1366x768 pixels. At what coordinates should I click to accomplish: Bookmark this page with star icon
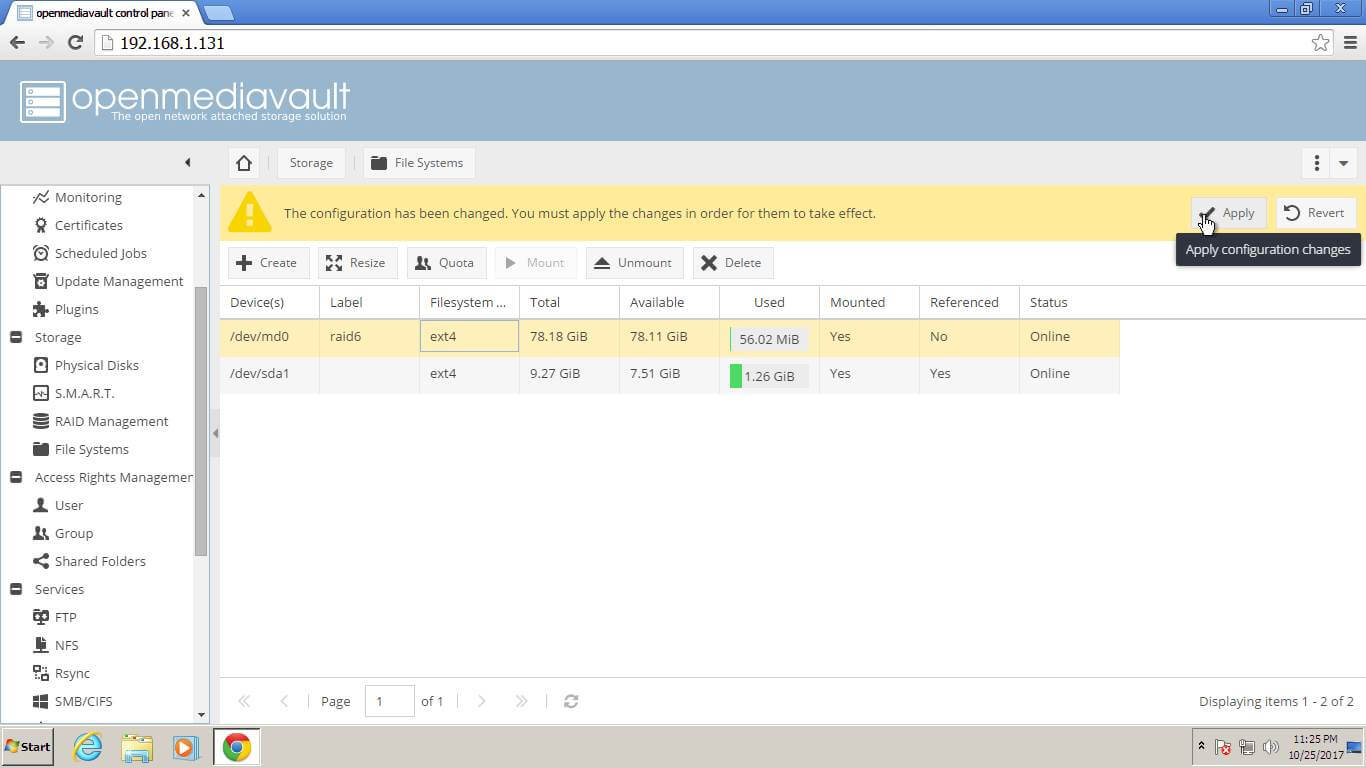(x=1320, y=43)
